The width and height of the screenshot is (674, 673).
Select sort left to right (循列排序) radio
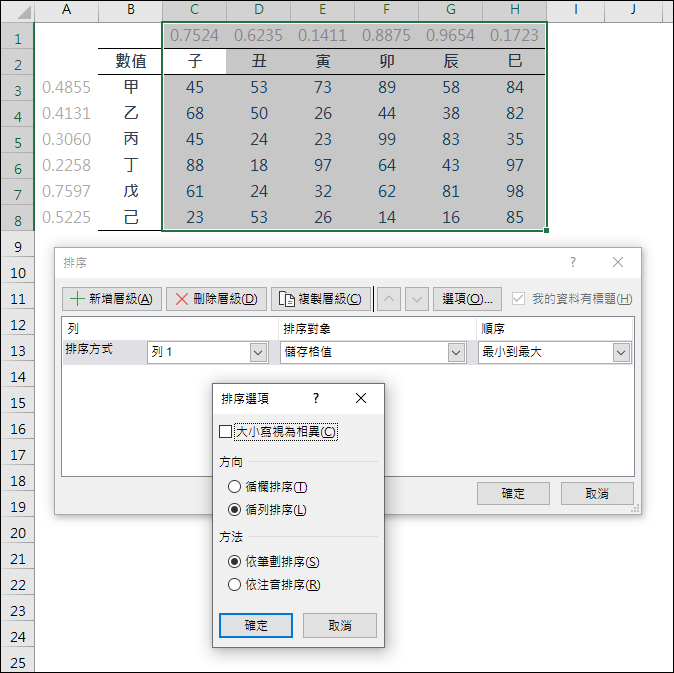point(234,510)
